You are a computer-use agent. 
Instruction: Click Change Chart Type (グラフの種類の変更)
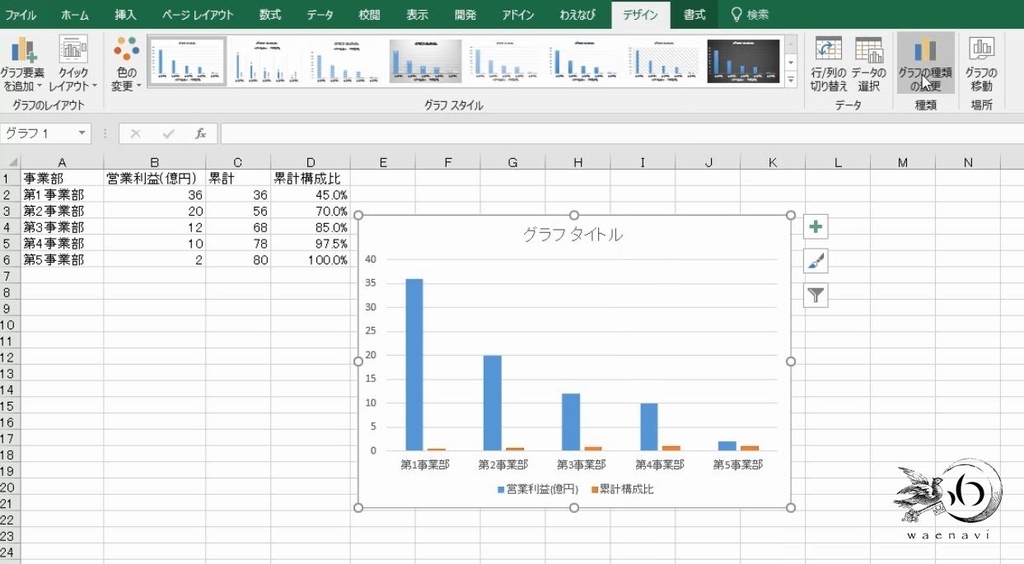925,64
